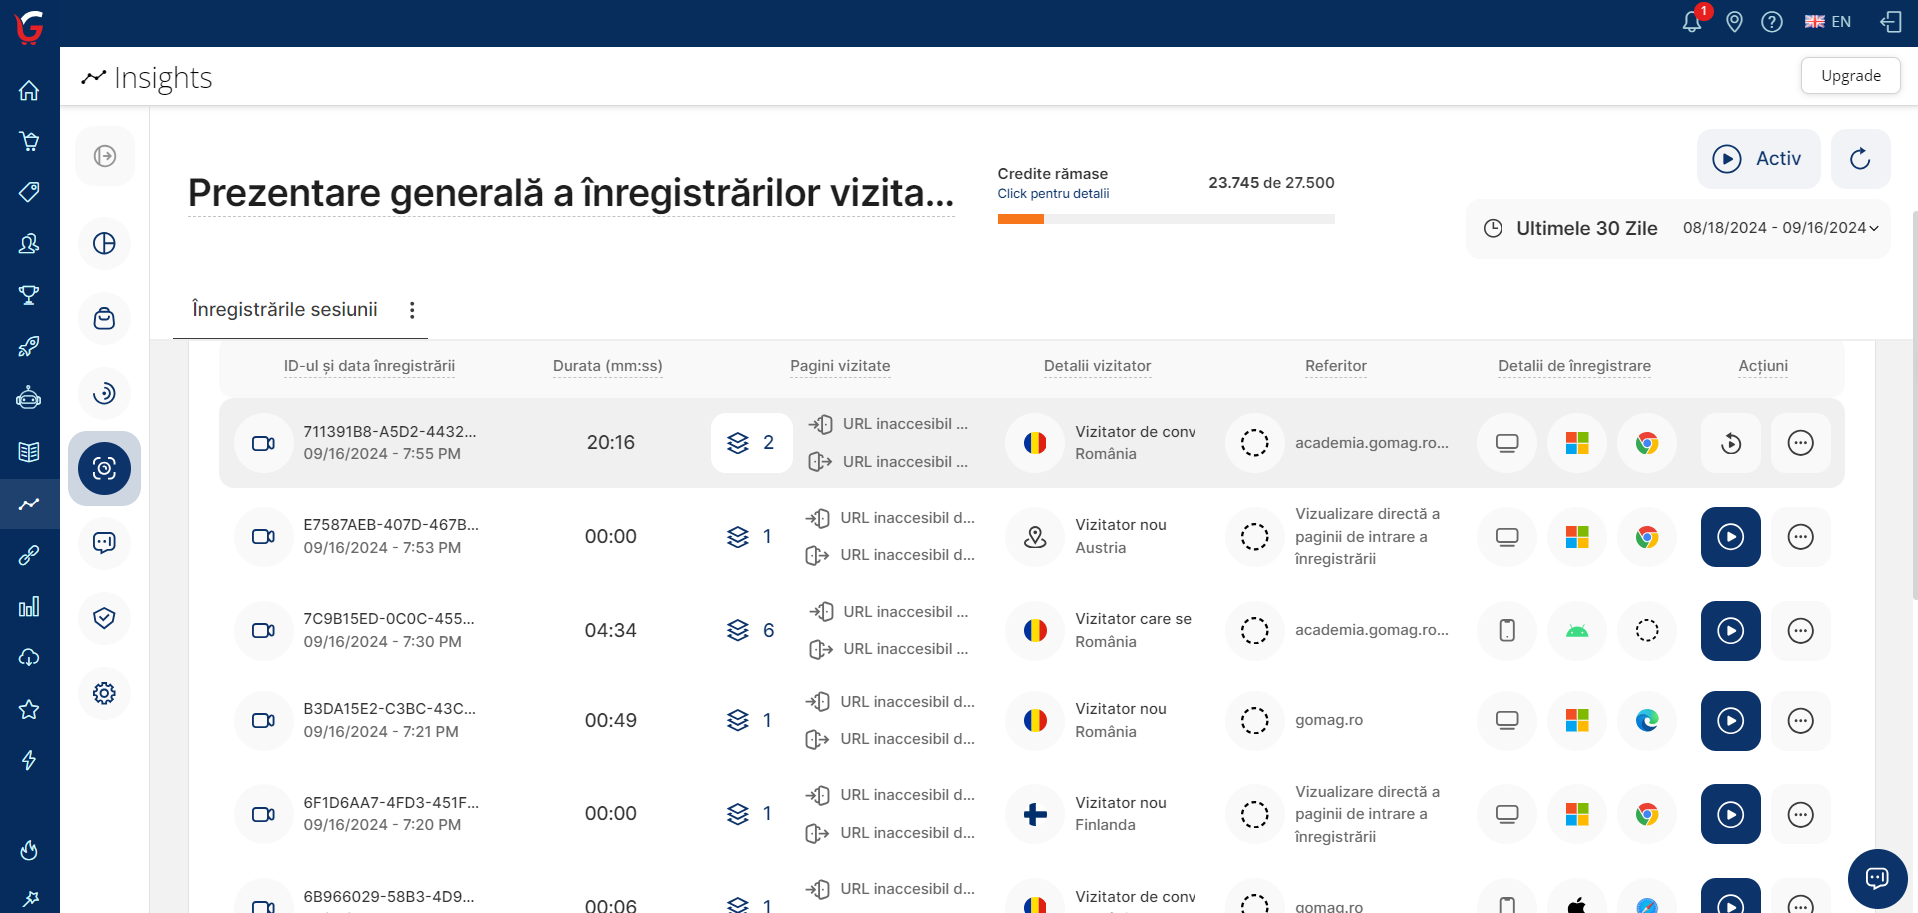The height and width of the screenshot is (913, 1918).
Task: Sort by Durata (mm:ss) column header
Action: tap(607, 366)
